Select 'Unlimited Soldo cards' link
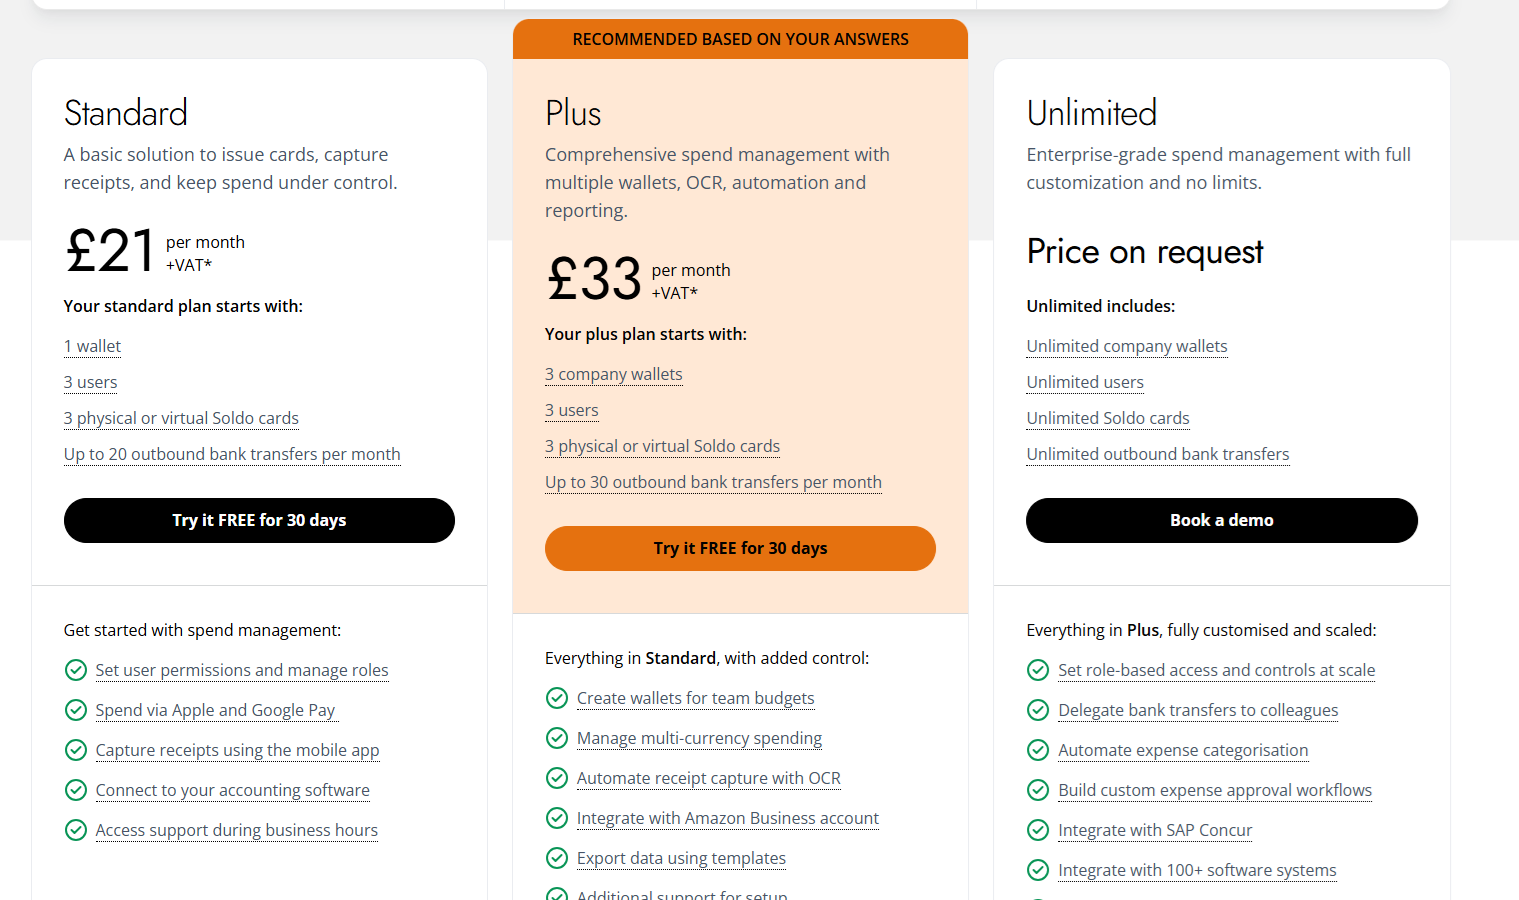Viewport: 1519px width, 900px height. click(1107, 418)
